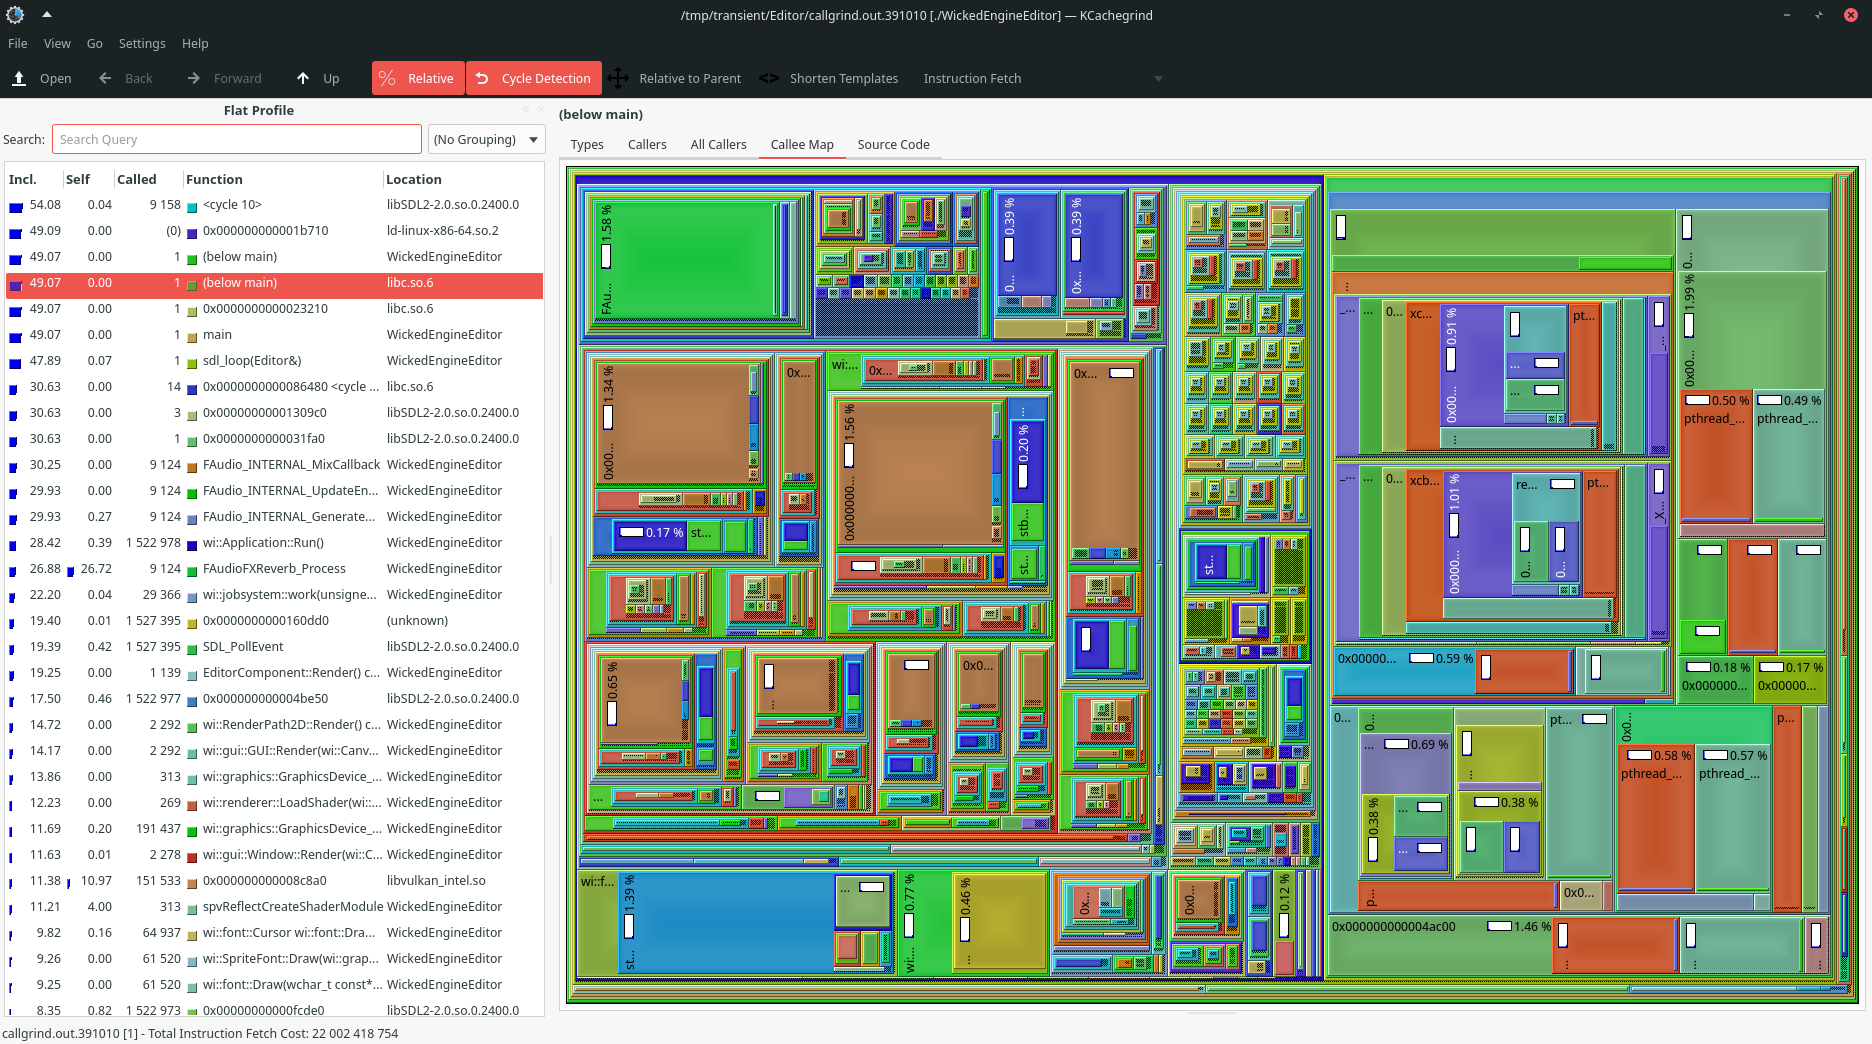Click the detach icon on the Flat Profile panel

[x=525, y=110]
